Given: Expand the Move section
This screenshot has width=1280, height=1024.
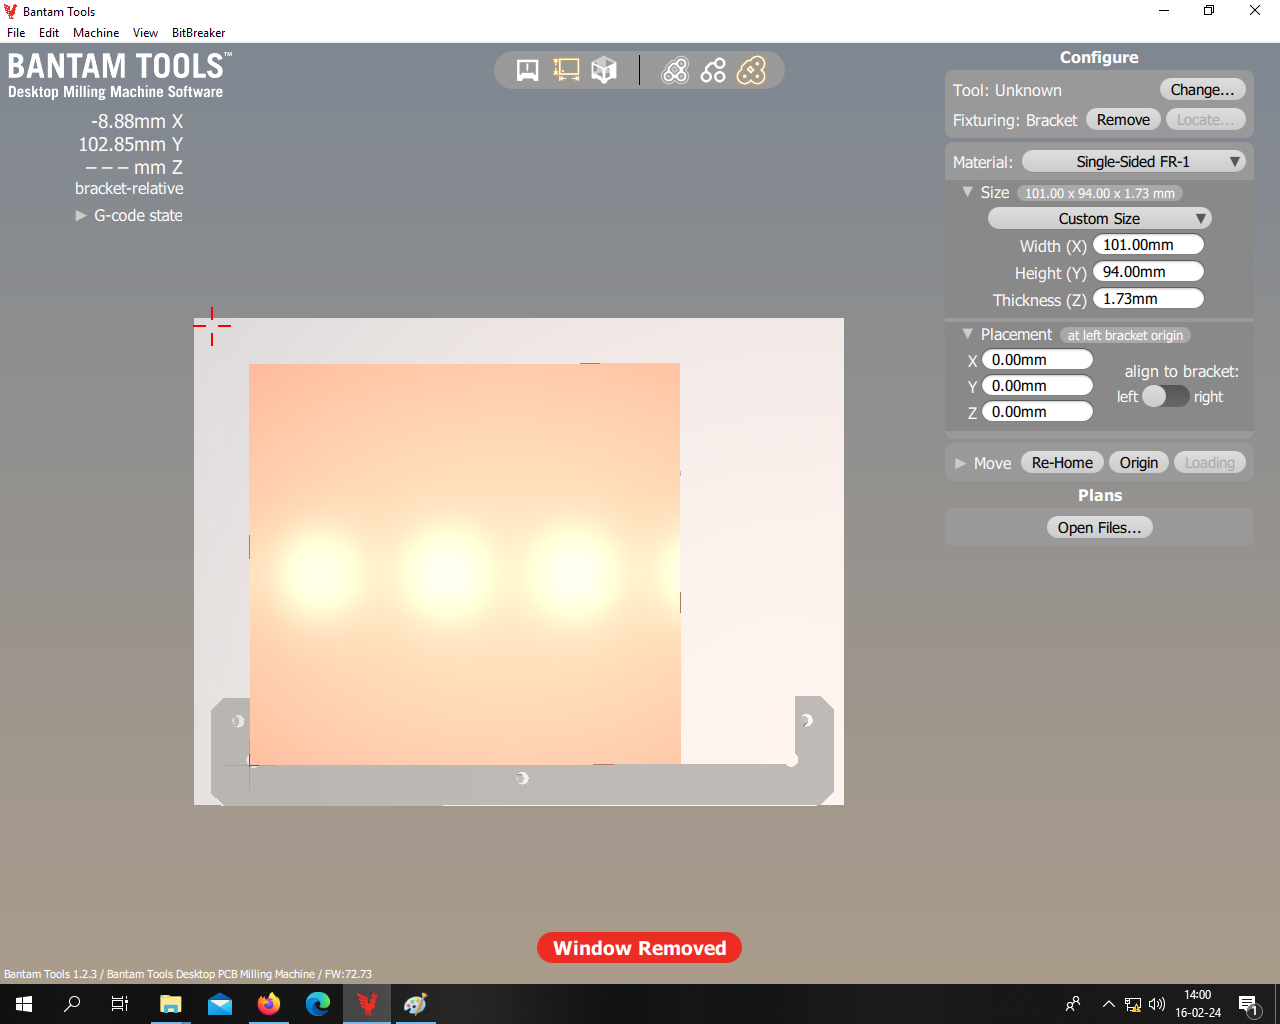Looking at the screenshot, I should pos(960,463).
